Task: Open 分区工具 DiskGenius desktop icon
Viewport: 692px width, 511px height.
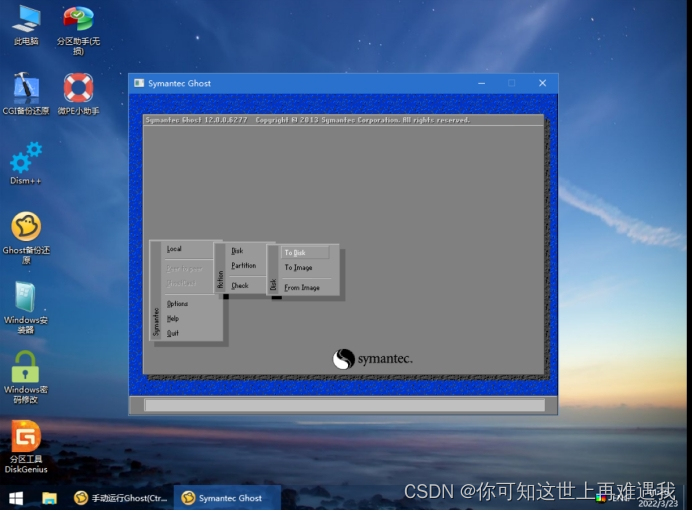Action: click(26, 447)
